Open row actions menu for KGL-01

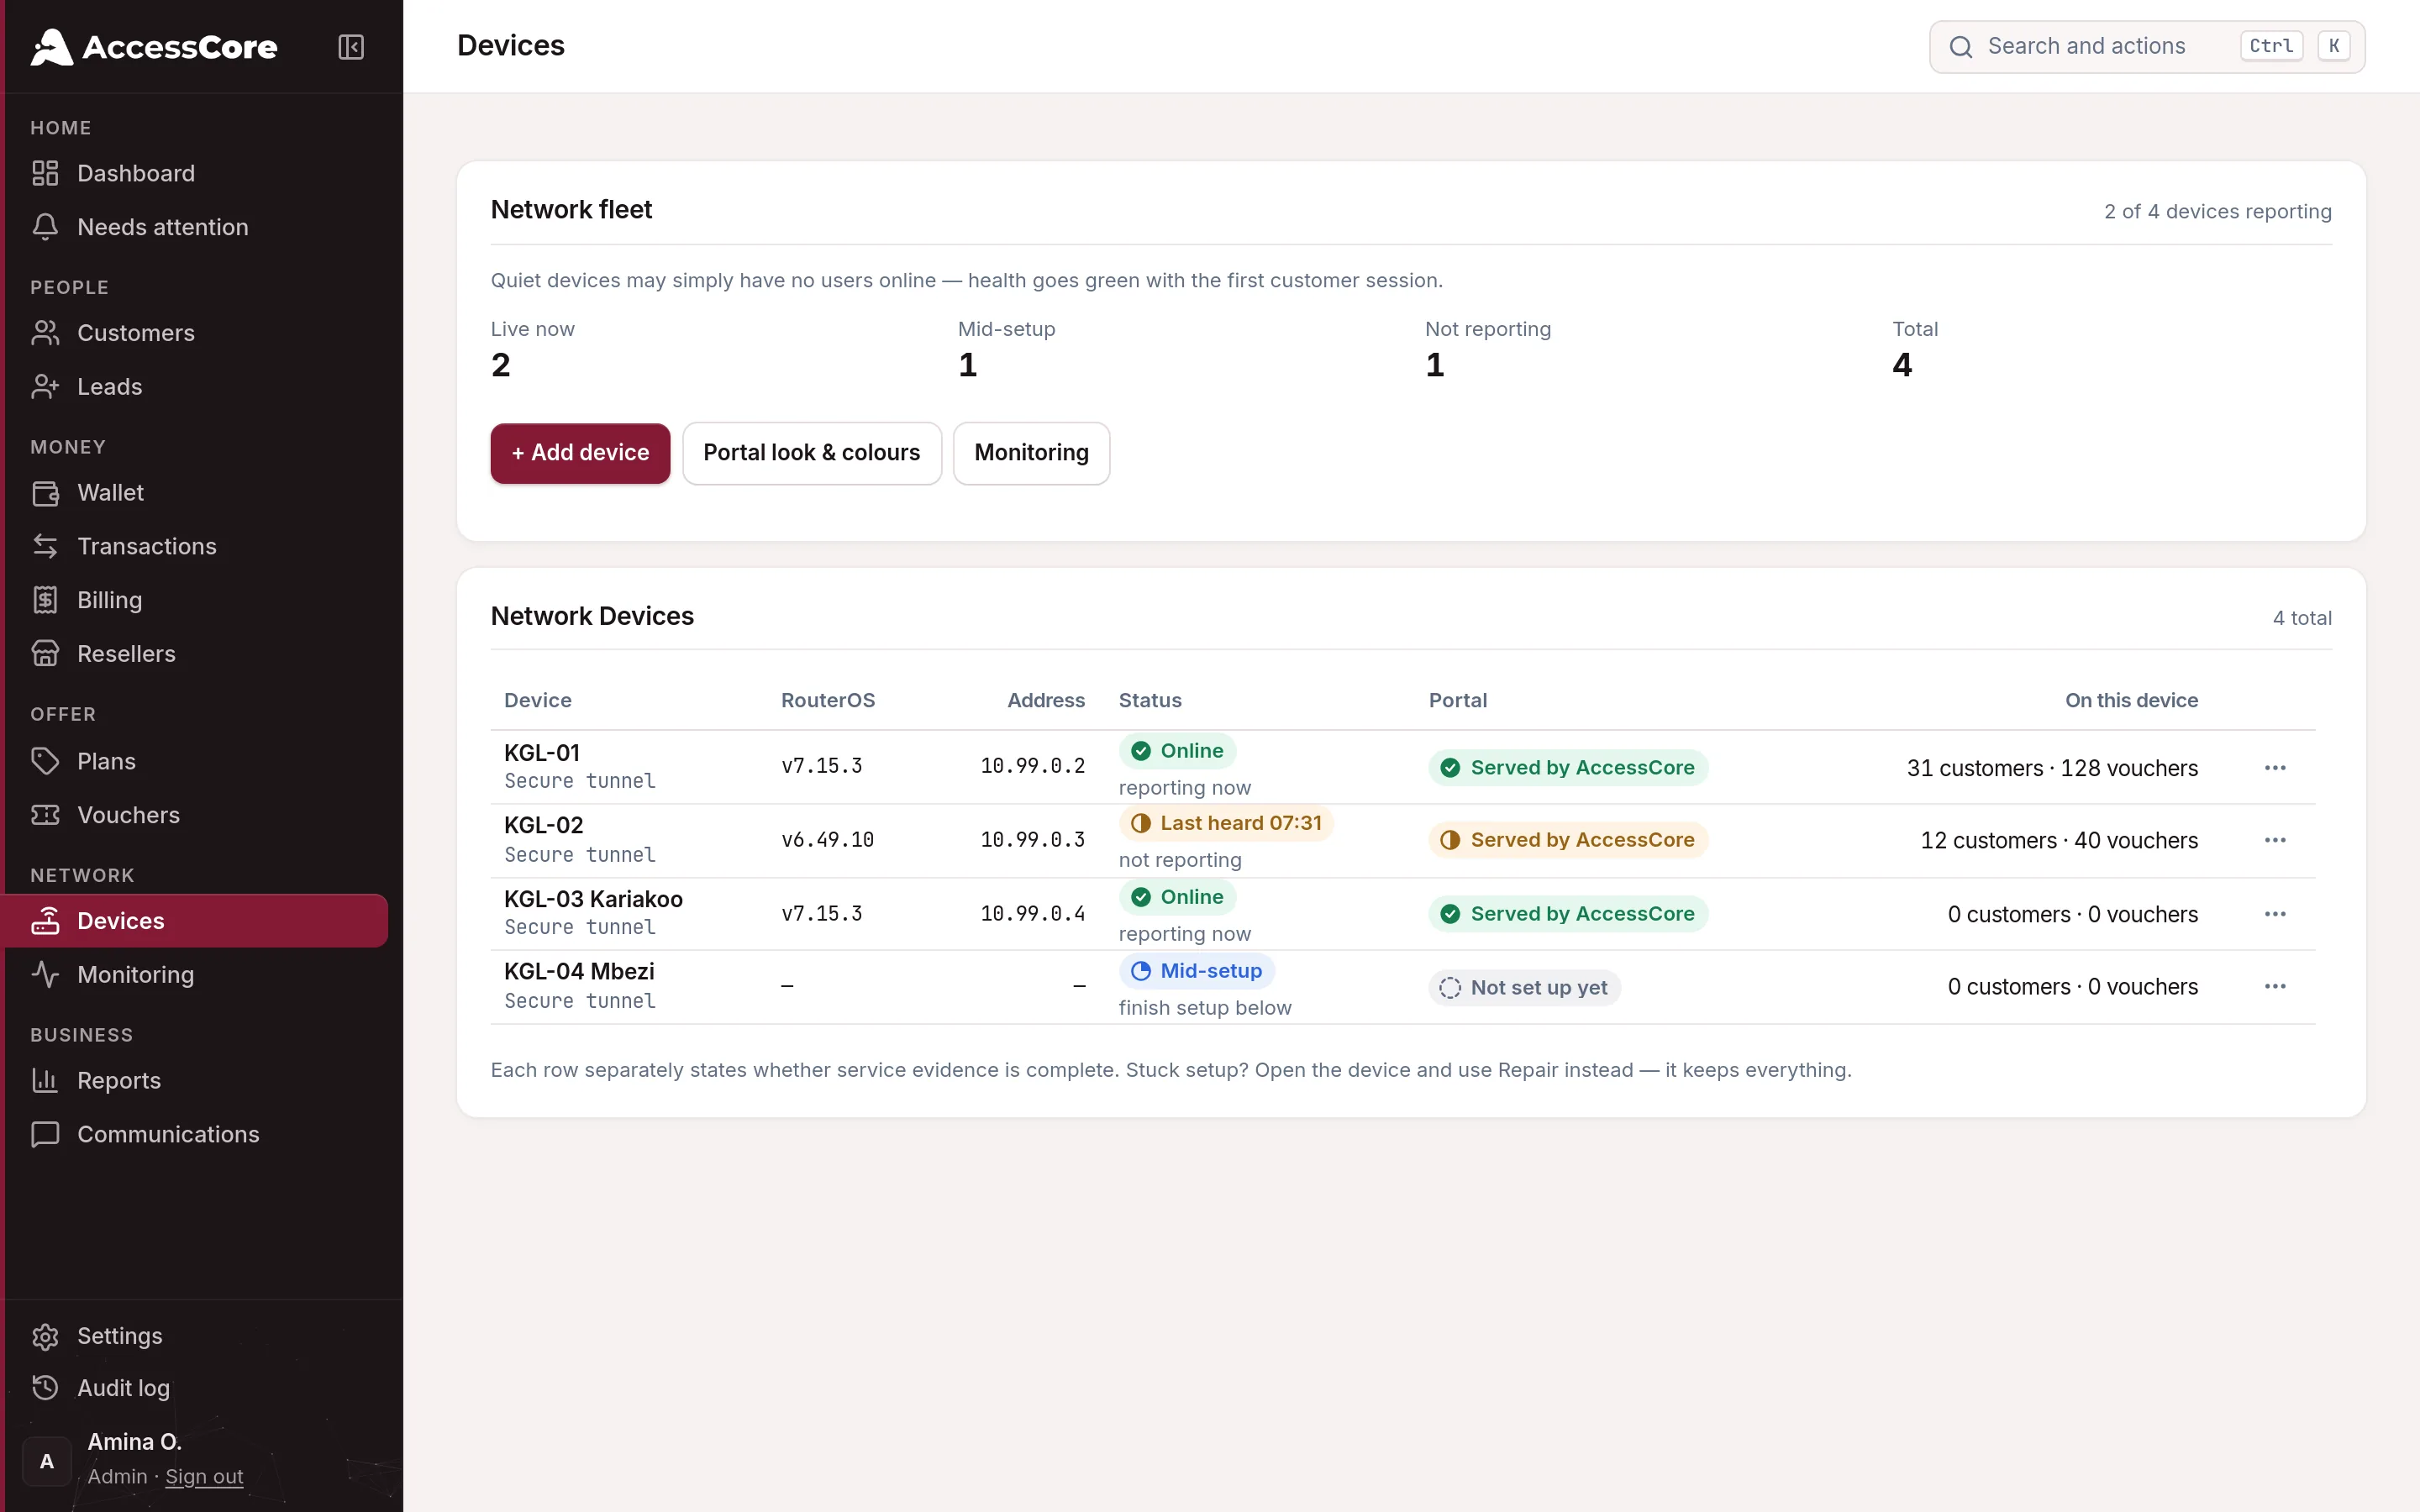click(2275, 768)
